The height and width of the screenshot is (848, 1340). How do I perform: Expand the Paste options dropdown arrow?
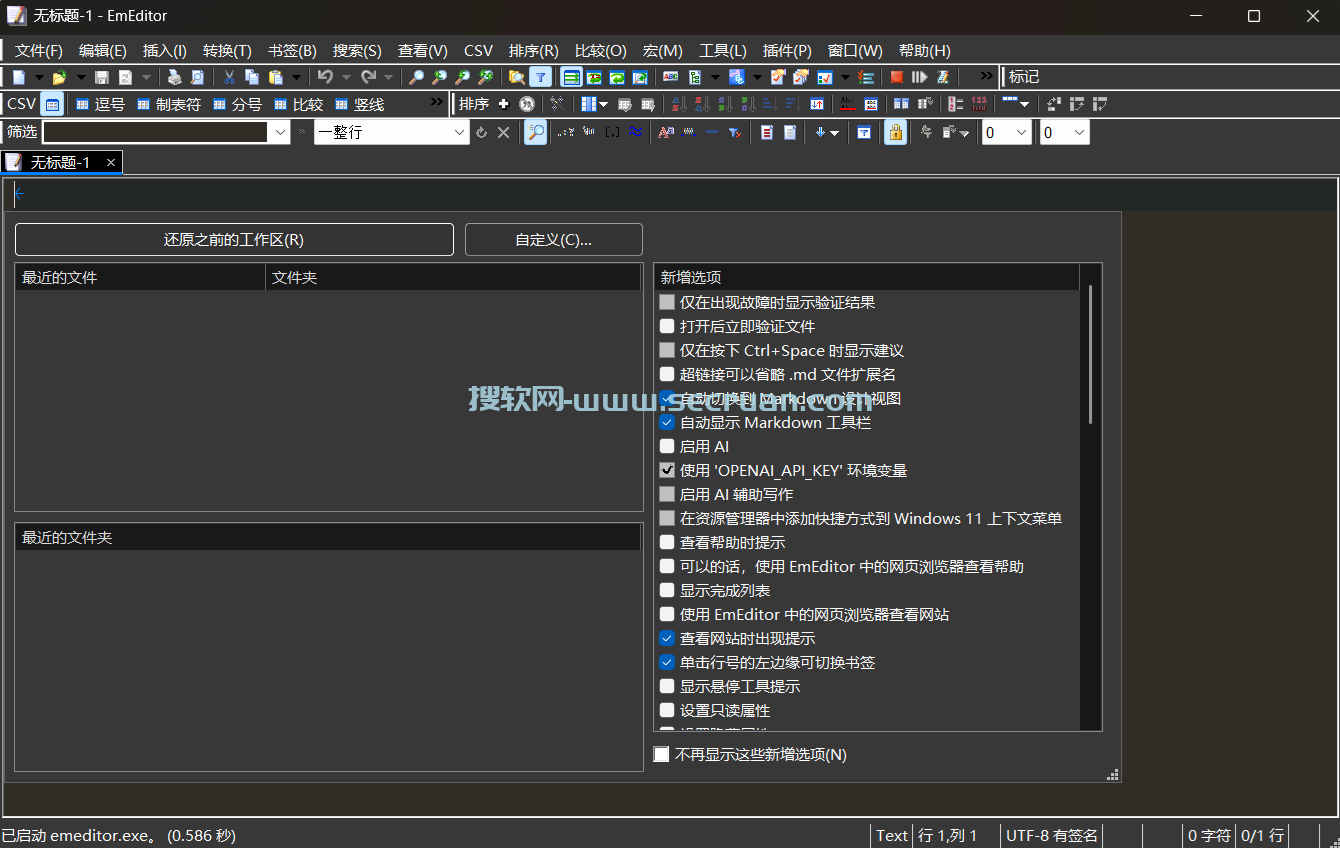point(296,77)
